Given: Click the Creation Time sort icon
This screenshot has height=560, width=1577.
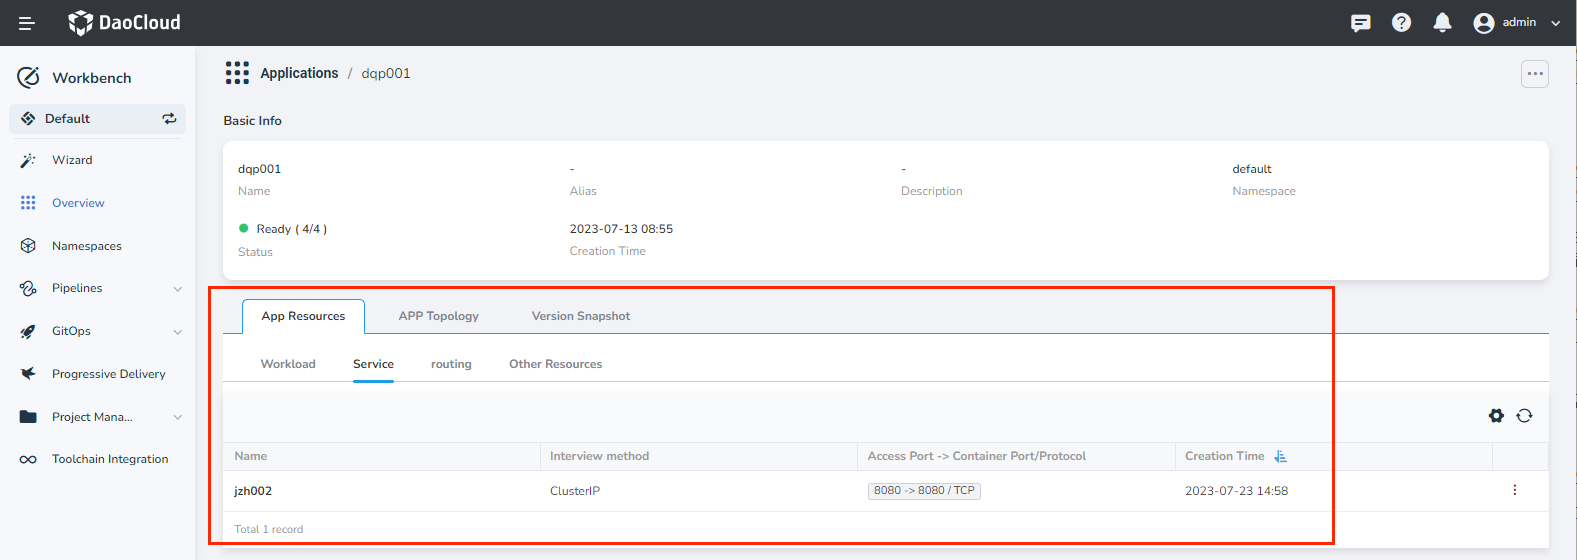Looking at the screenshot, I should point(1280,456).
